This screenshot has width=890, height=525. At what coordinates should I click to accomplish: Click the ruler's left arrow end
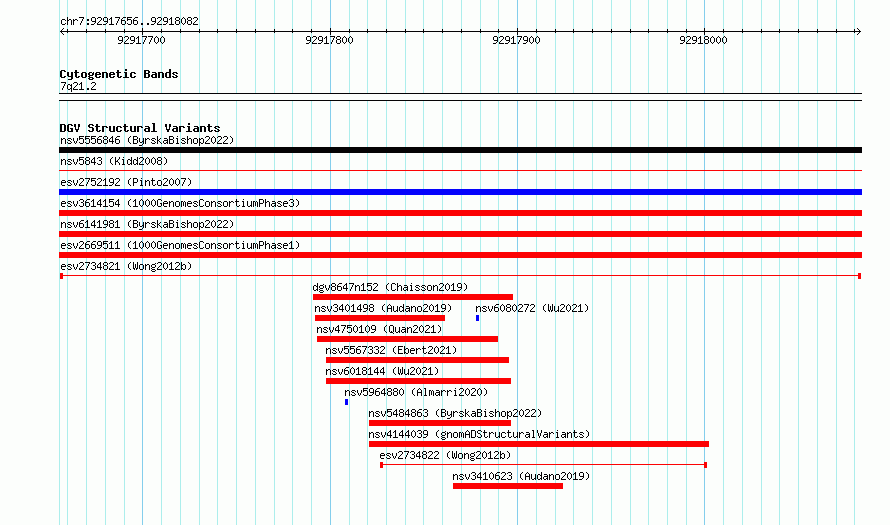(62, 32)
